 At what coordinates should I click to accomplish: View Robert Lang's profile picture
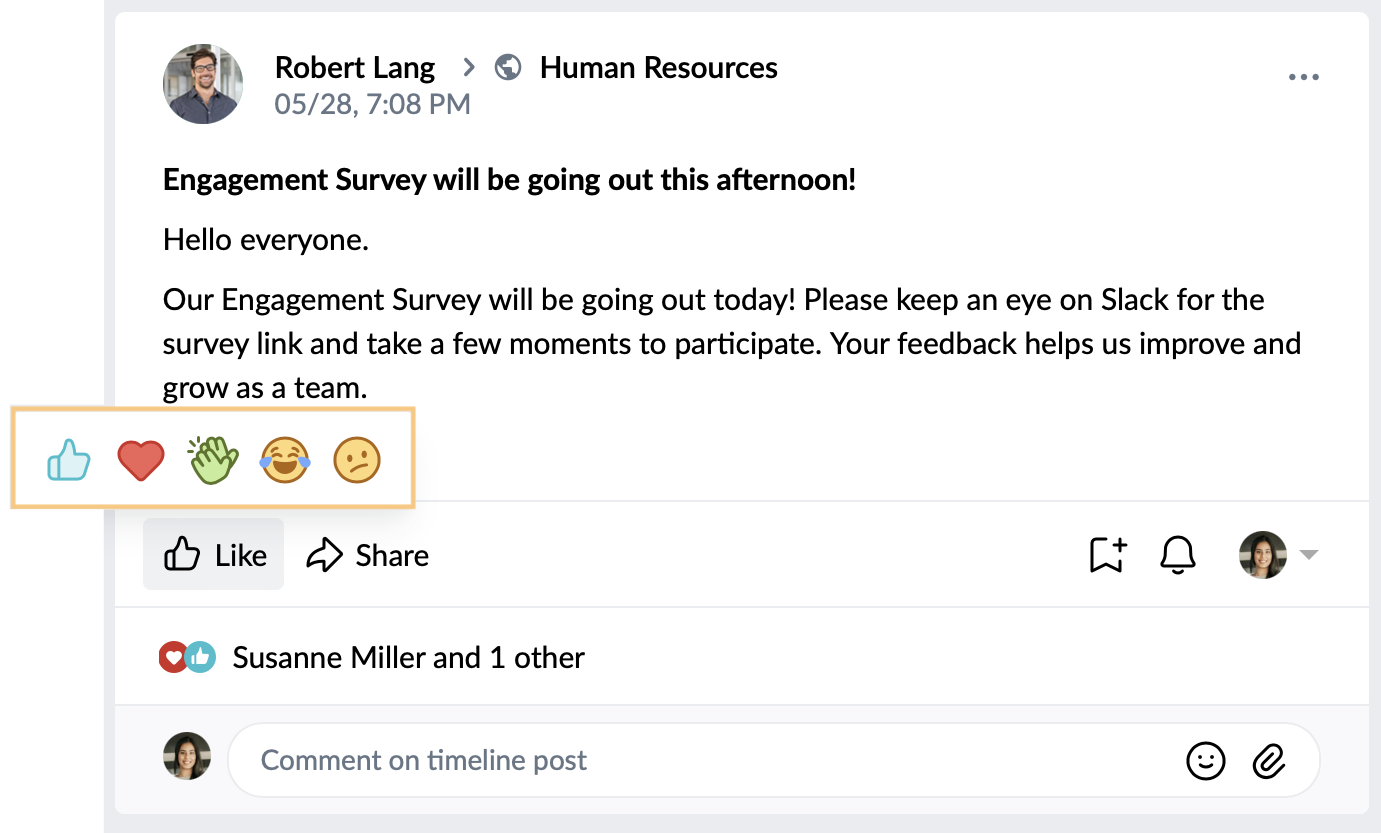tap(203, 84)
